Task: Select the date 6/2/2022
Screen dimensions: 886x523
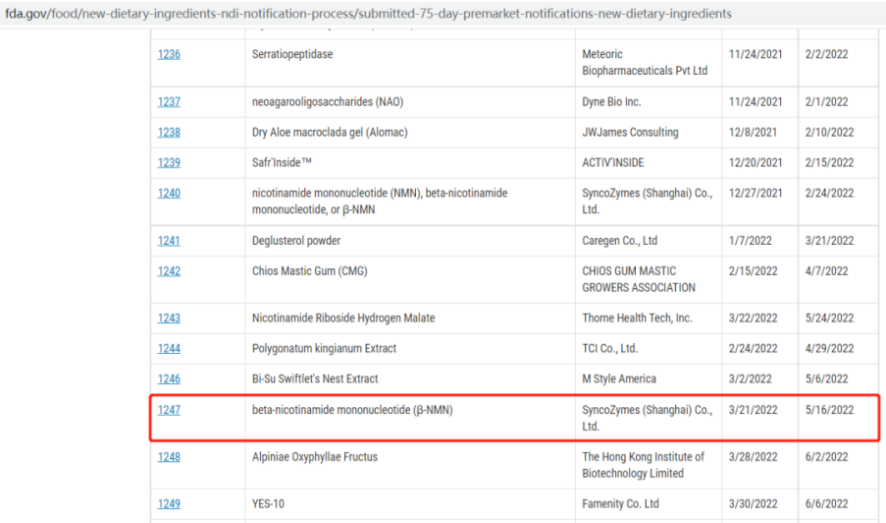Action: [x=827, y=457]
